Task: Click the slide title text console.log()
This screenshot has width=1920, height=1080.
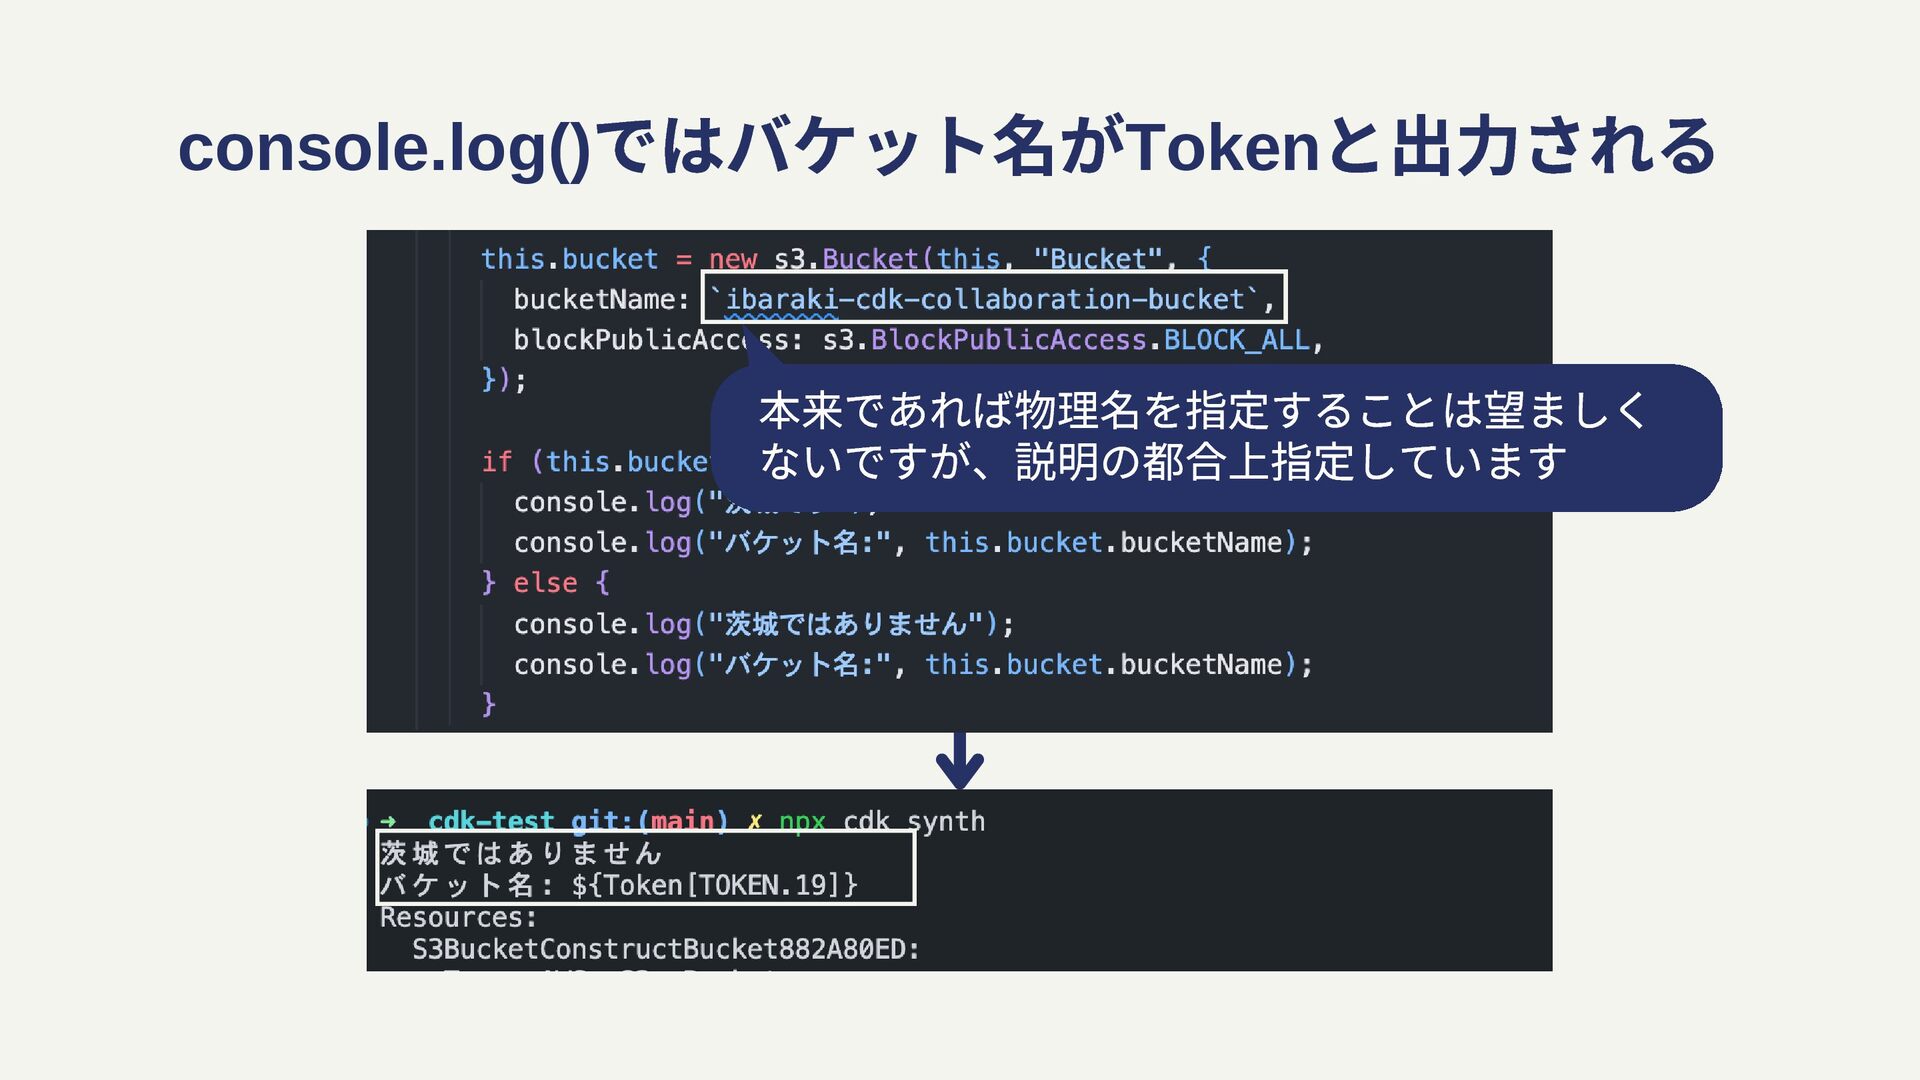Action: 384,148
